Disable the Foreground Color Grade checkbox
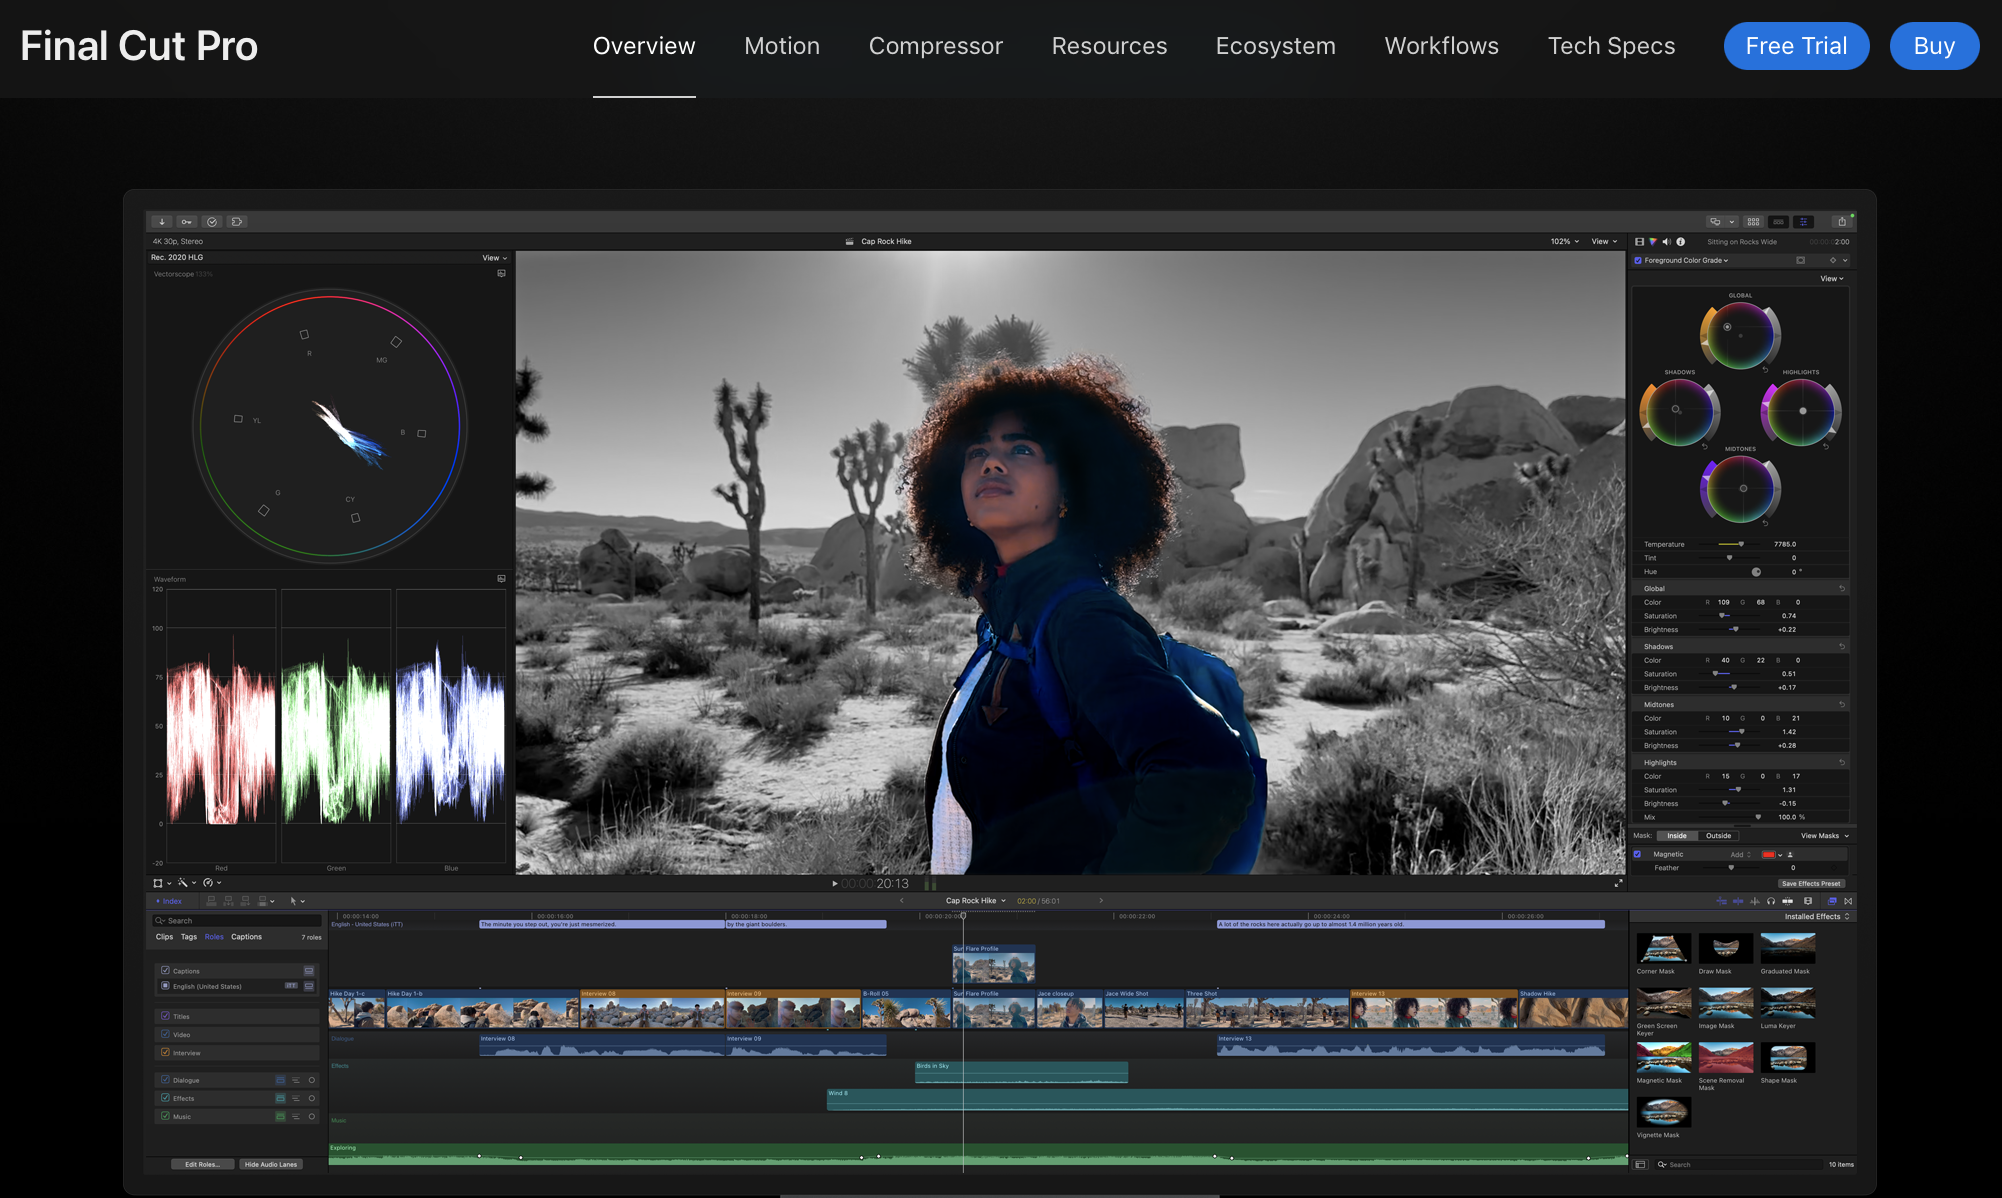This screenshot has height=1198, width=2002. click(x=1638, y=261)
